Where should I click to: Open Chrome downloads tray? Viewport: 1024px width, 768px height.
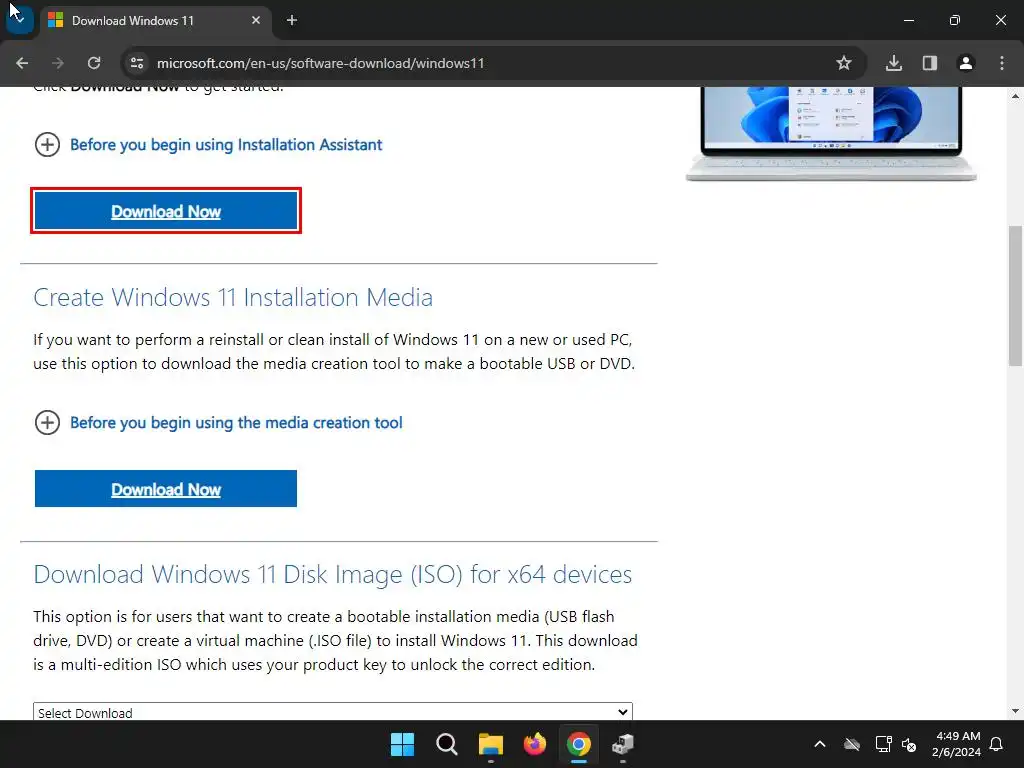pos(894,63)
